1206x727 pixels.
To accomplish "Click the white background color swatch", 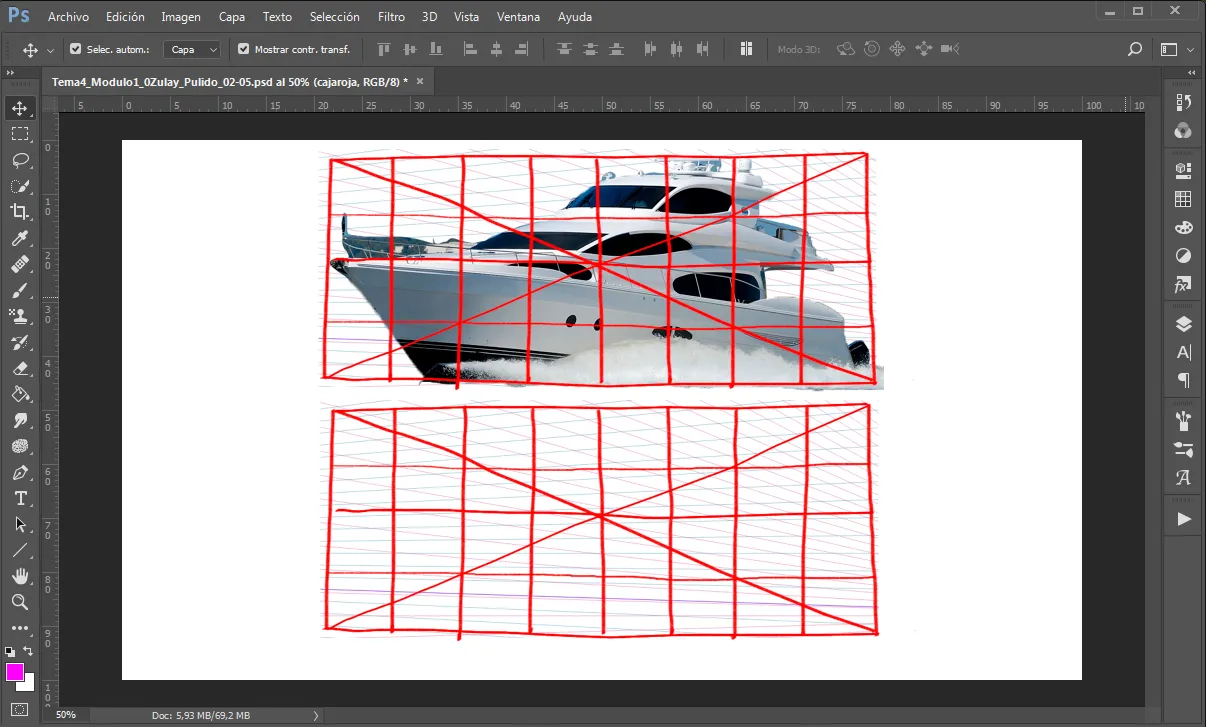I will pyautogui.click(x=29, y=685).
